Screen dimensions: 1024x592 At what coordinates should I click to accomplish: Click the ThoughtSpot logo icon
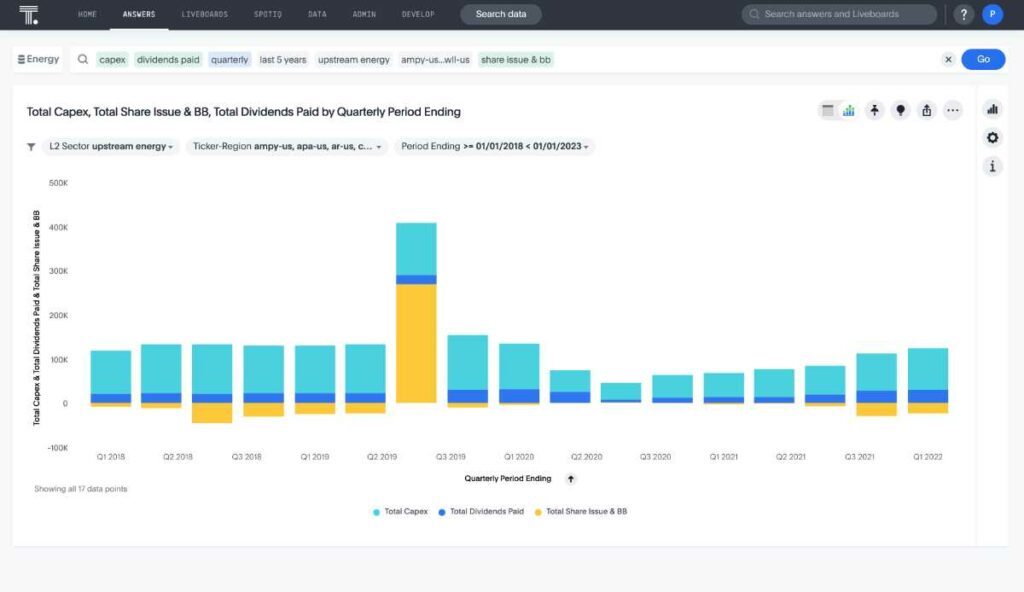(28, 14)
